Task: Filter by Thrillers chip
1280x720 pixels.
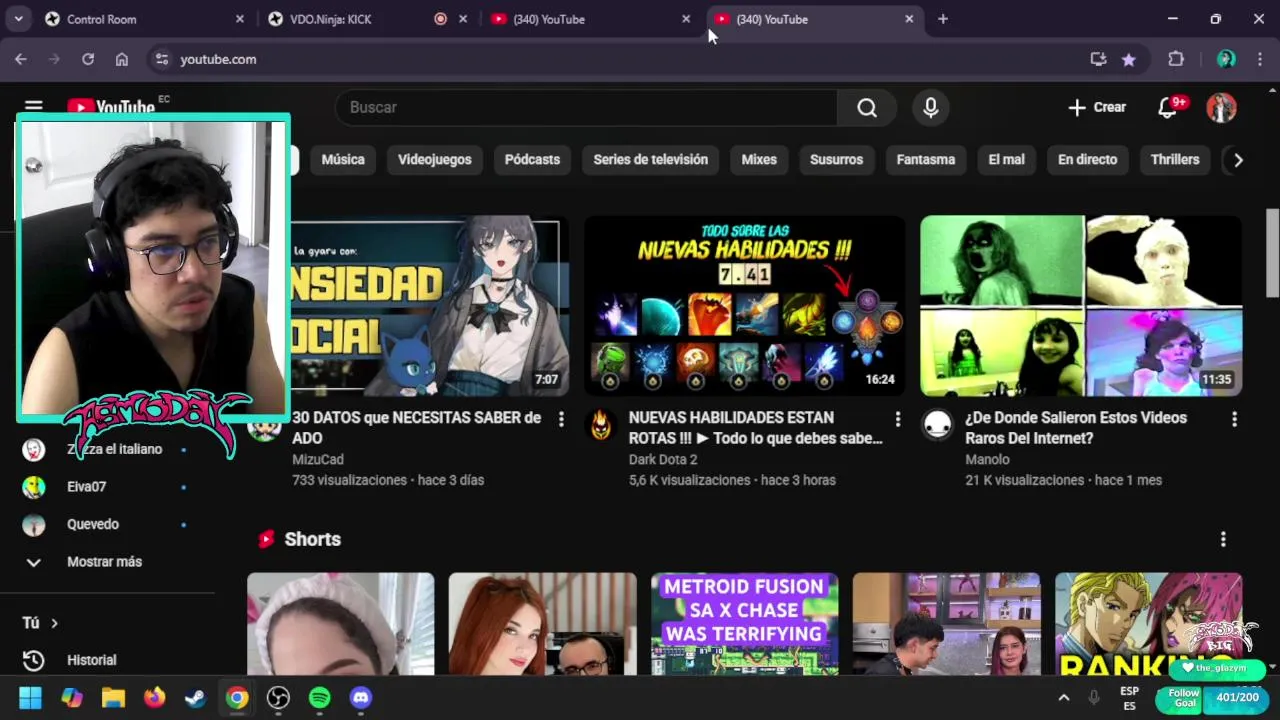Action: (x=1175, y=160)
